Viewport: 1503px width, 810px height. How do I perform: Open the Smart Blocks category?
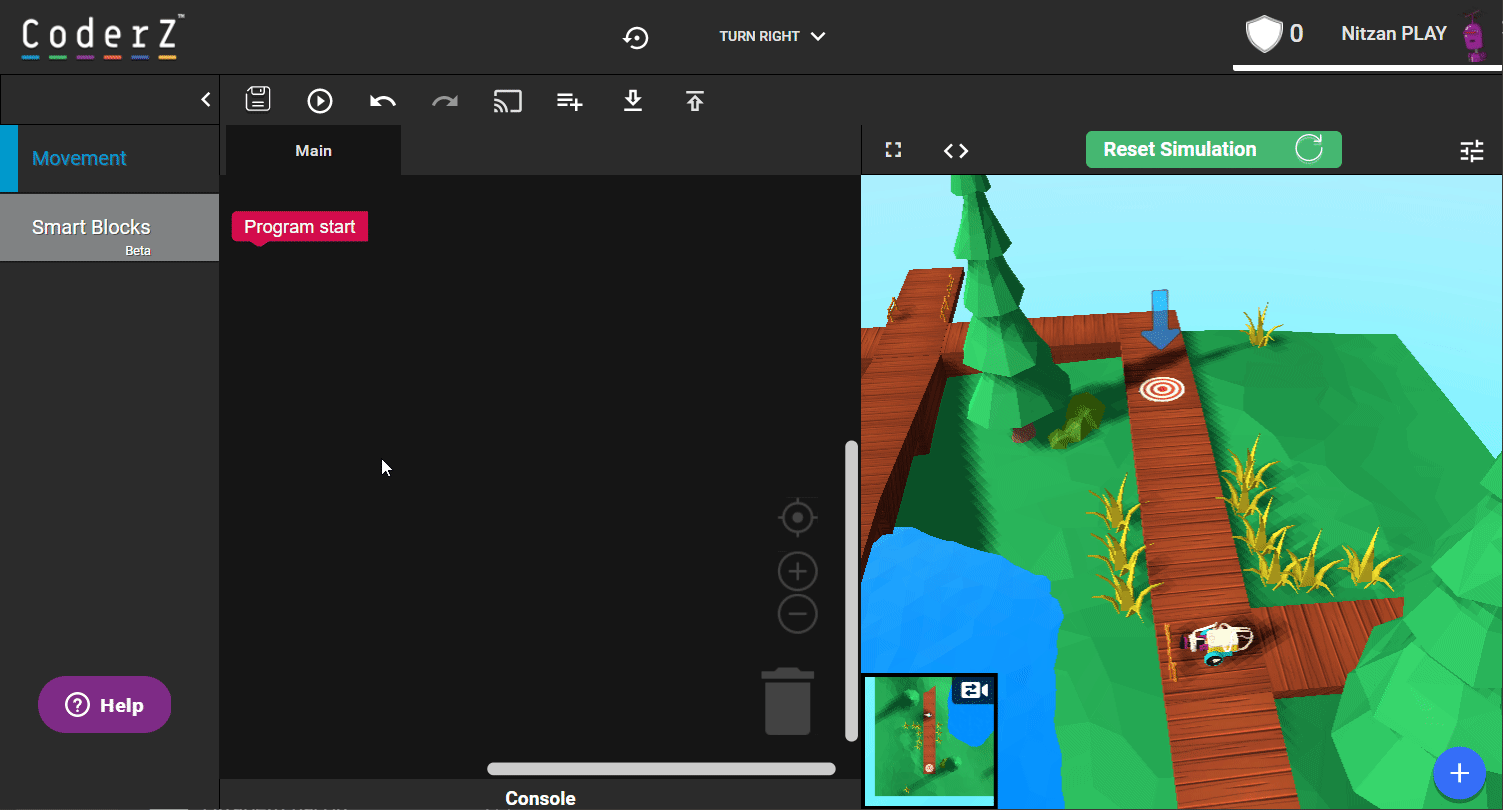tap(91, 228)
